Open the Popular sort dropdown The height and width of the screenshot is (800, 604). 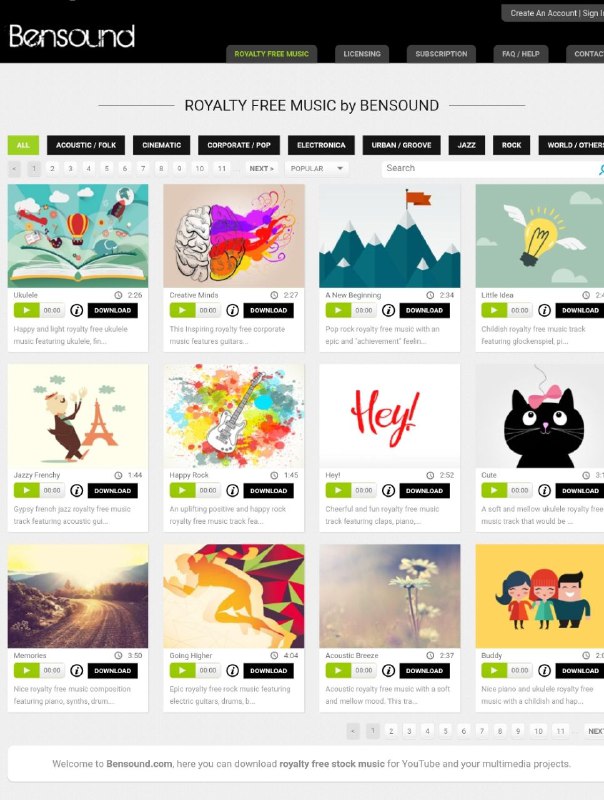(x=316, y=168)
